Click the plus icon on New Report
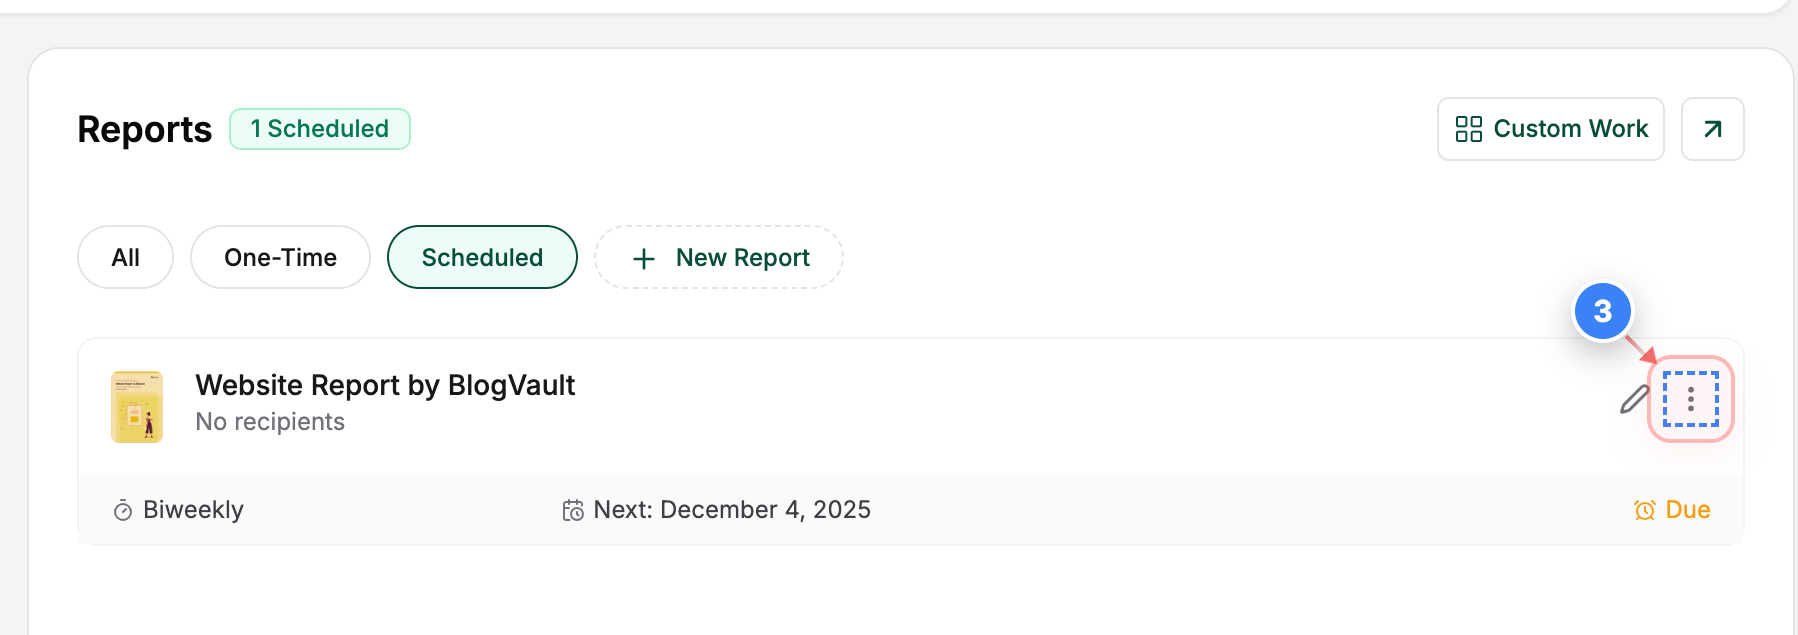 click(x=643, y=257)
